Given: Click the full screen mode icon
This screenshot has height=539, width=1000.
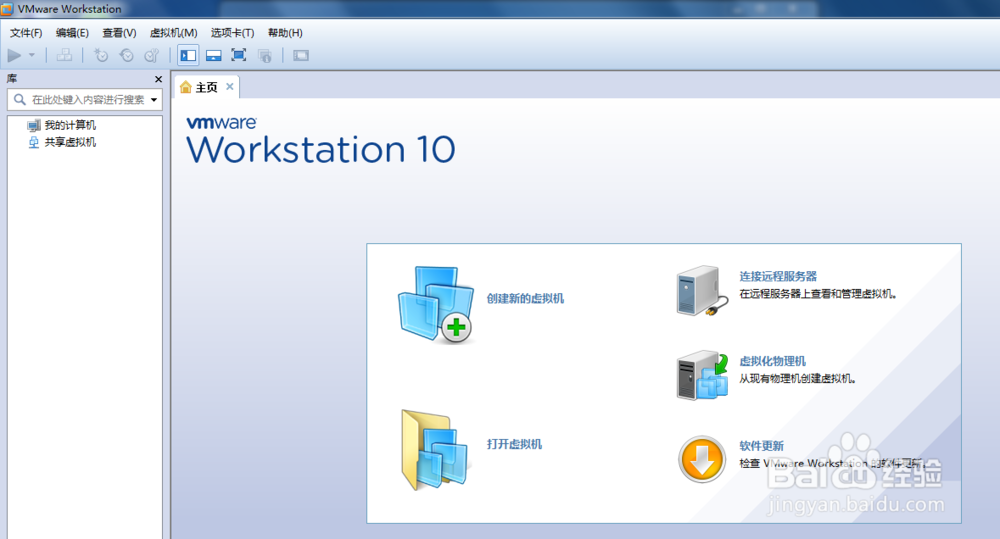Looking at the screenshot, I should click(x=239, y=55).
